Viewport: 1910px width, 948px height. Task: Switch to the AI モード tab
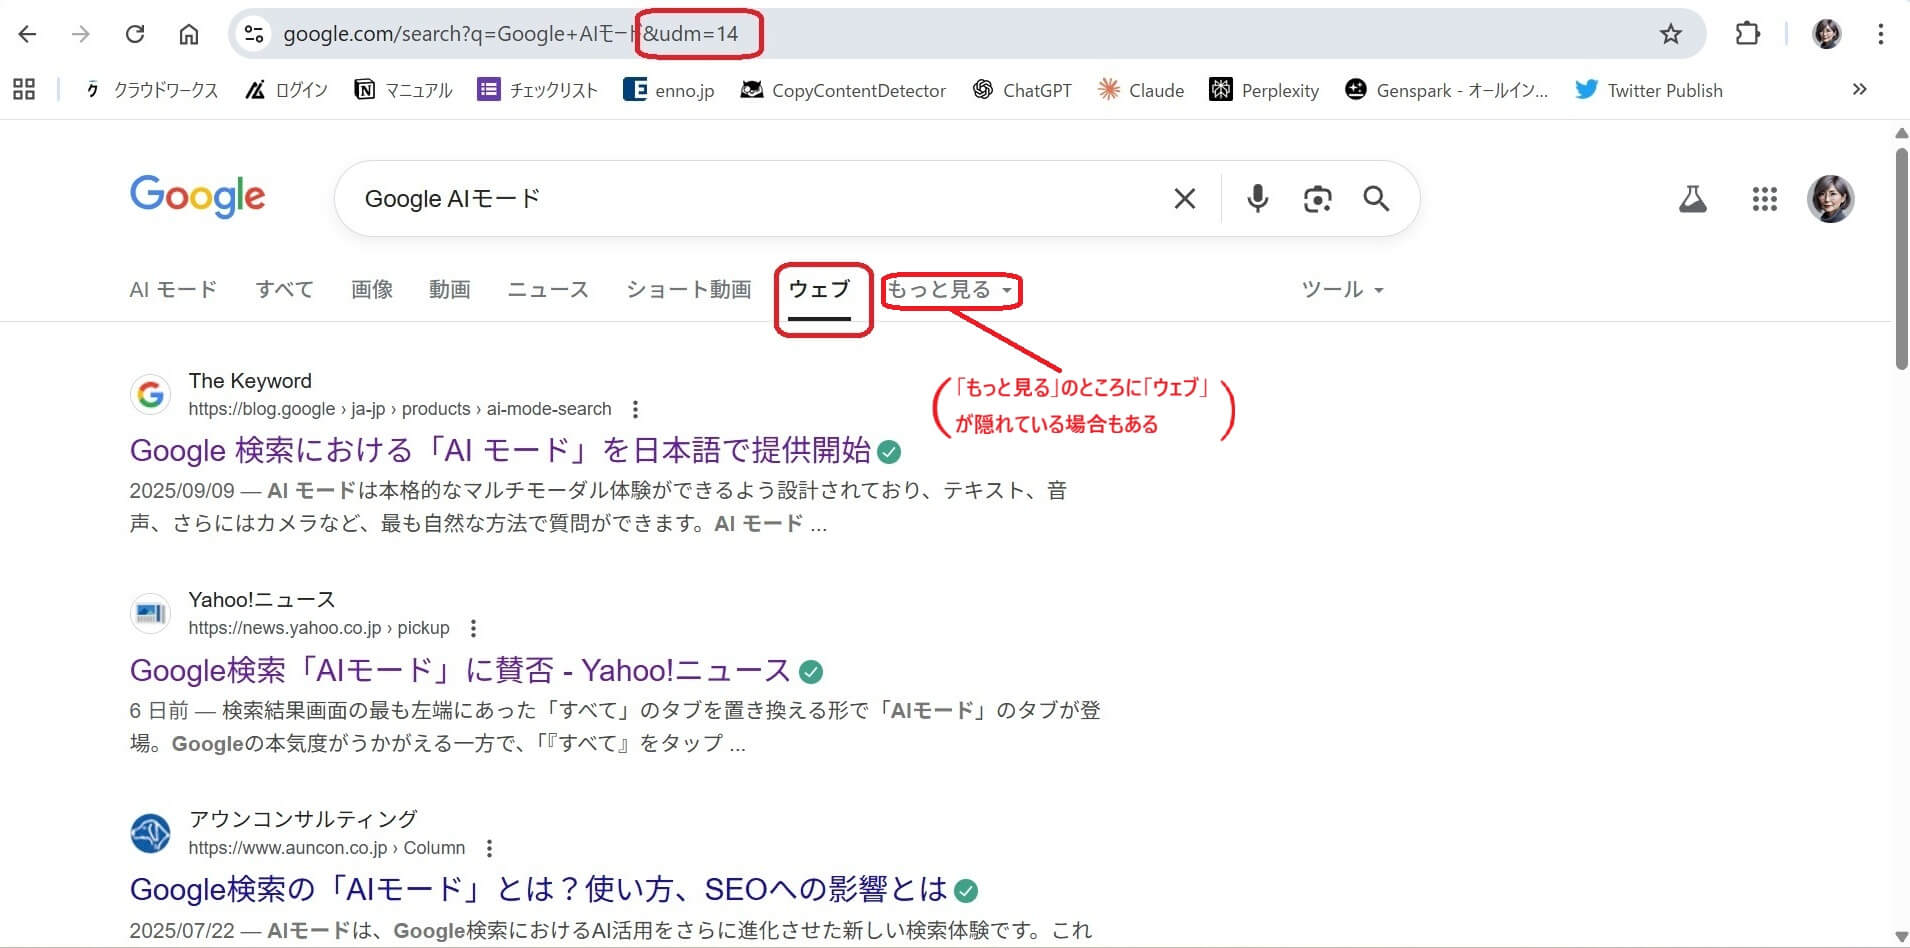click(173, 290)
